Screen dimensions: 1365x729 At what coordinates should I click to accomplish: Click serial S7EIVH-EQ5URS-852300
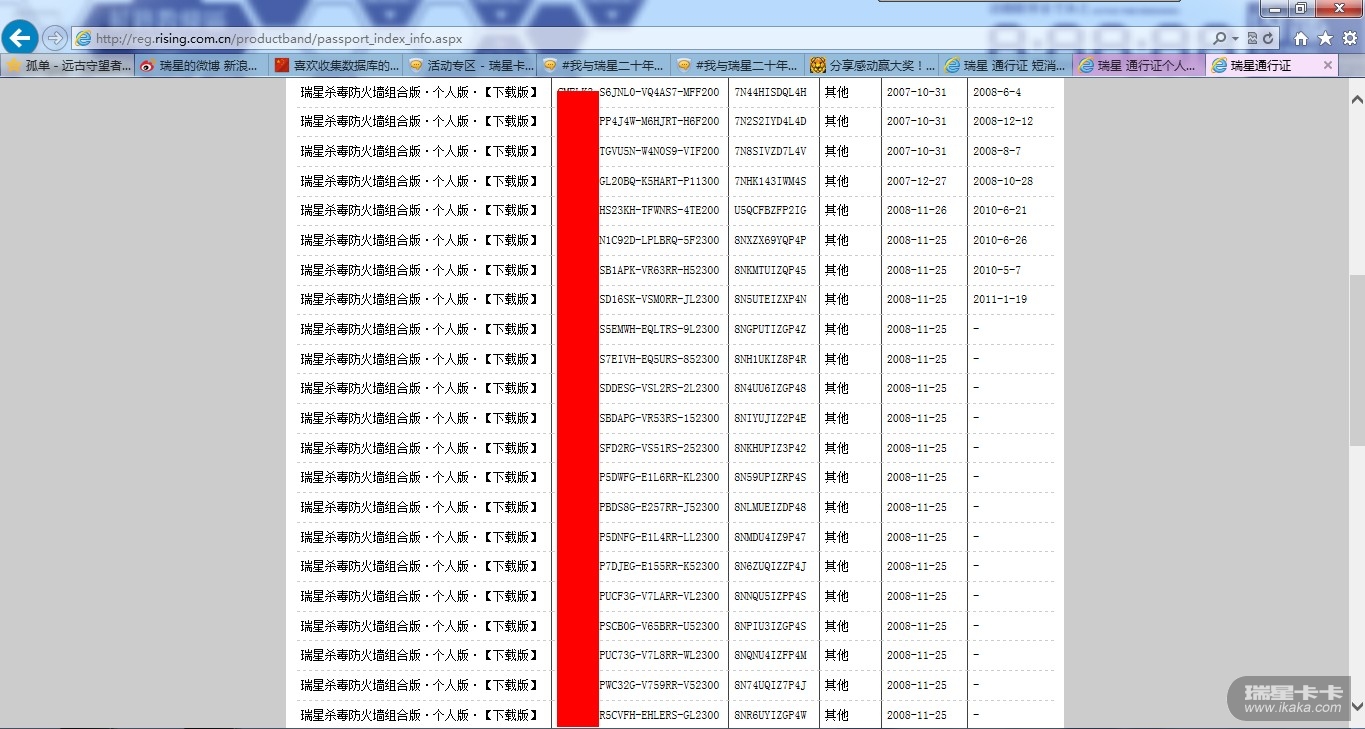pyautogui.click(x=659, y=359)
